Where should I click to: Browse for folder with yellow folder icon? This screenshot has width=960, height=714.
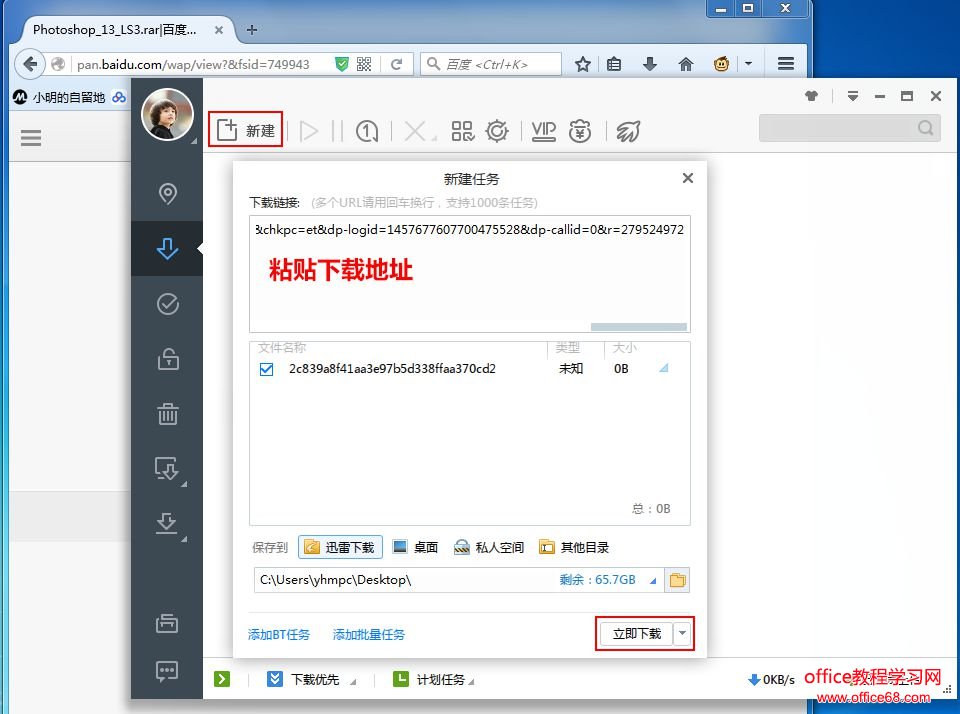click(x=677, y=580)
